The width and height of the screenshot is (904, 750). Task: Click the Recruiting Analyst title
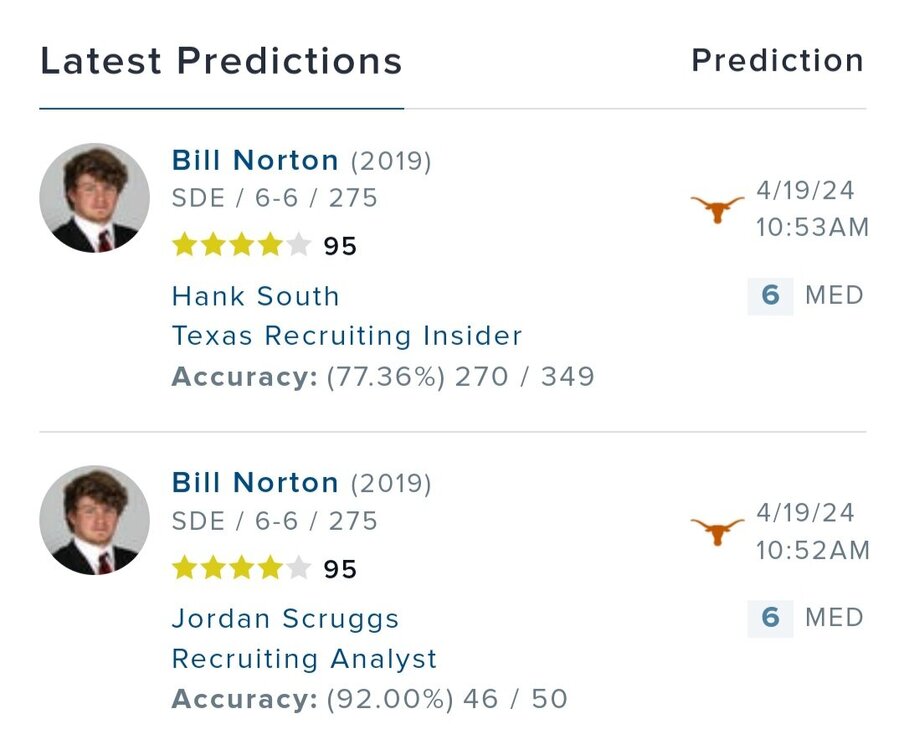click(x=304, y=659)
